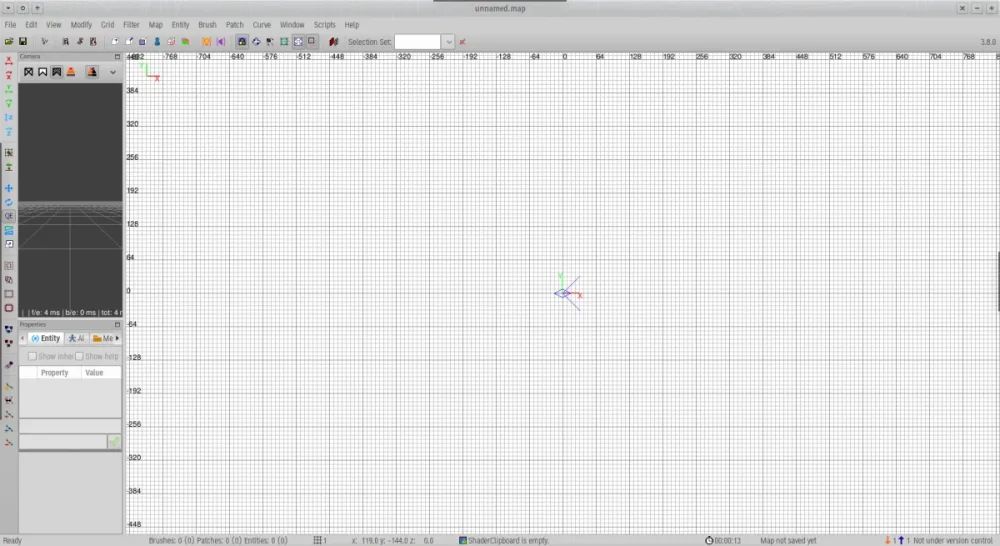1000x546 pixels.
Task: Maximize the Properties panel using its square button
Action: click(117, 325)
